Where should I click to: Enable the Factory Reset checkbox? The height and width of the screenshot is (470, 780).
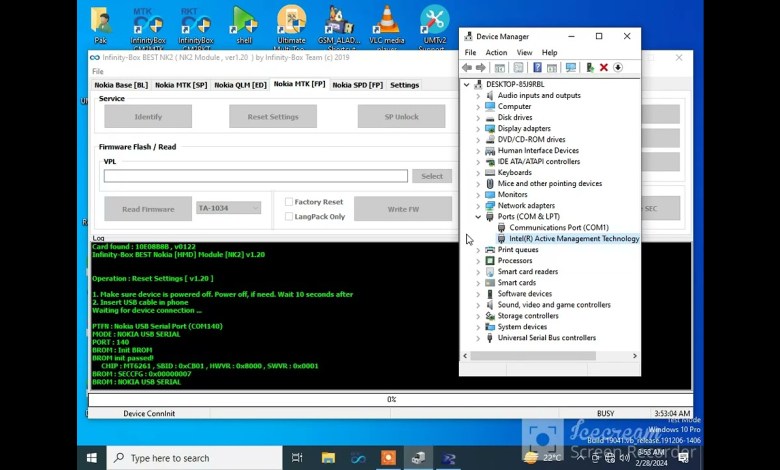tap(289, 202)
